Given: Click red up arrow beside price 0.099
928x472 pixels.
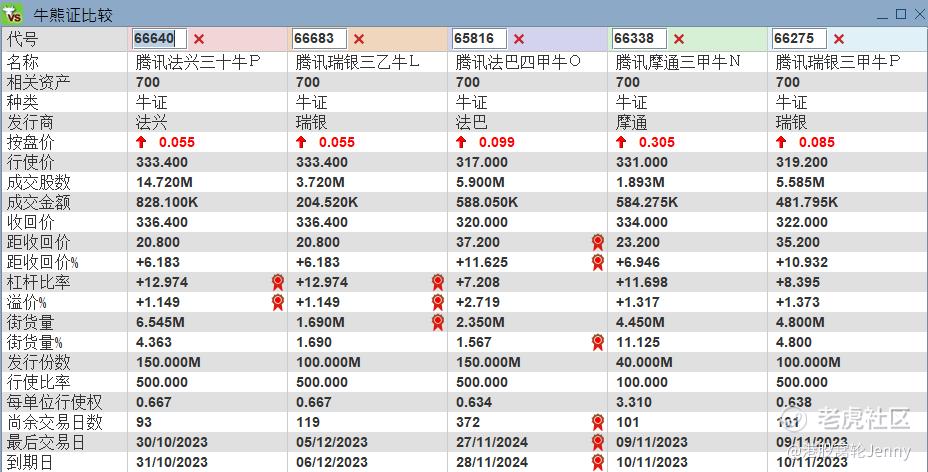Looking at the screenshot, I should [x=461, y=142].
